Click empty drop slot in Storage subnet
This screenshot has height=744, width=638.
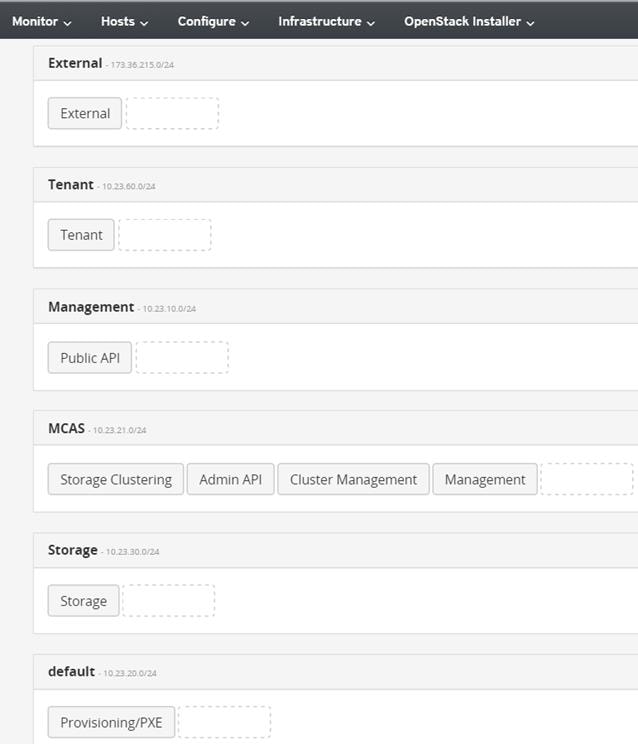(x=168, y=601)
